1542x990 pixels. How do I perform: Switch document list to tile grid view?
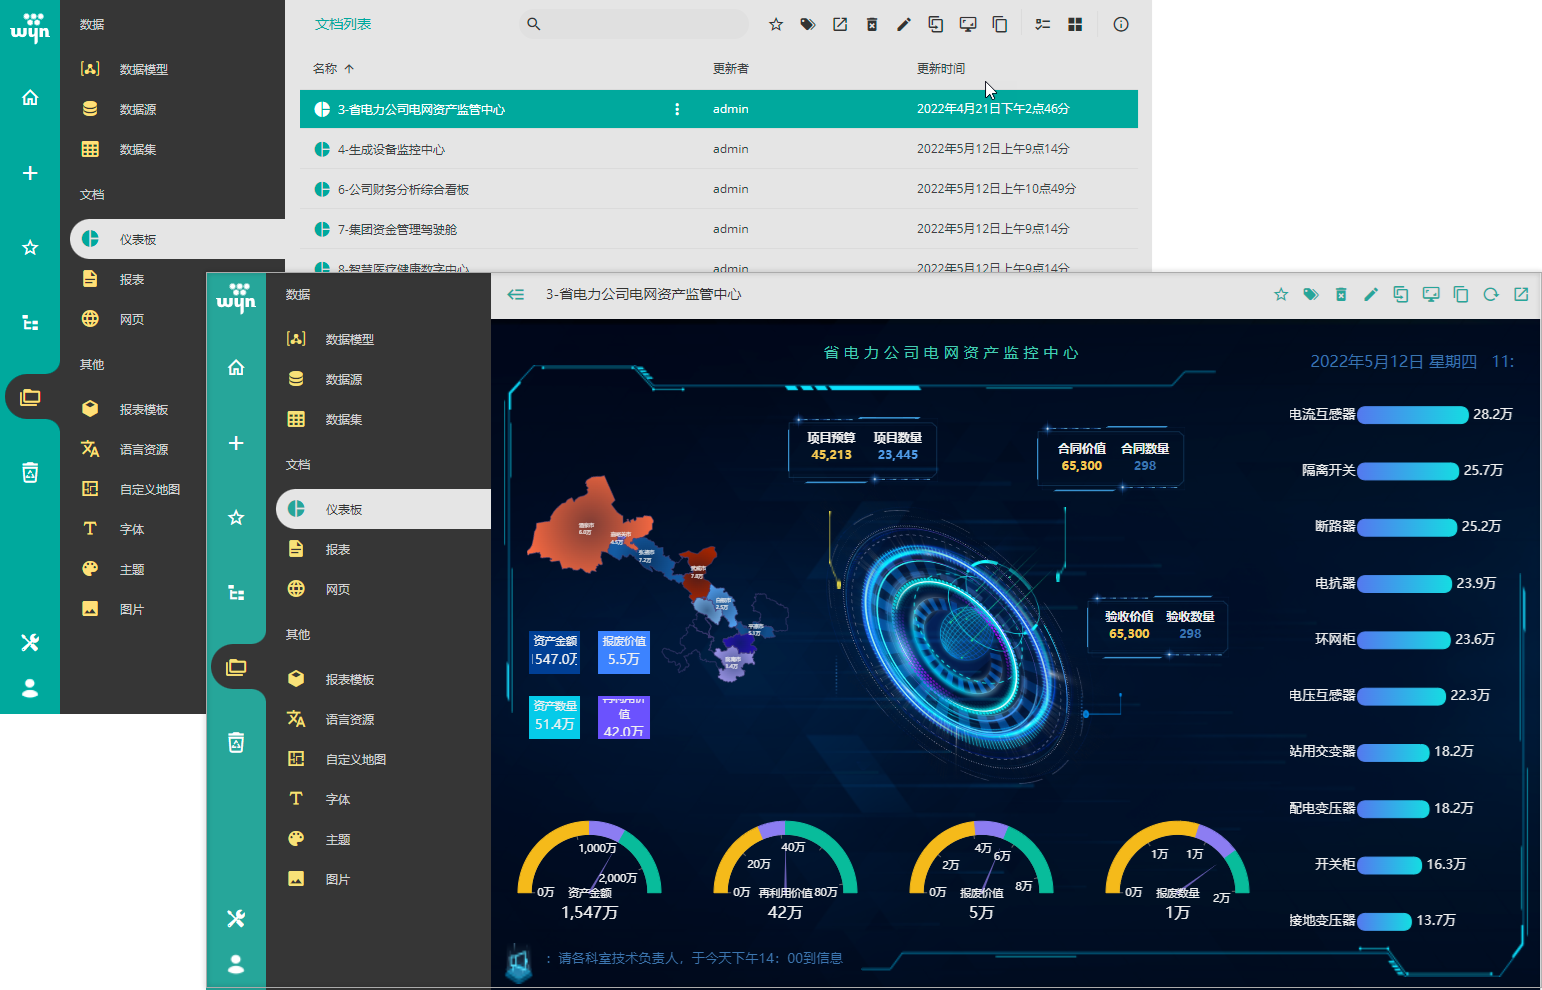click(x=1075, y=25)
